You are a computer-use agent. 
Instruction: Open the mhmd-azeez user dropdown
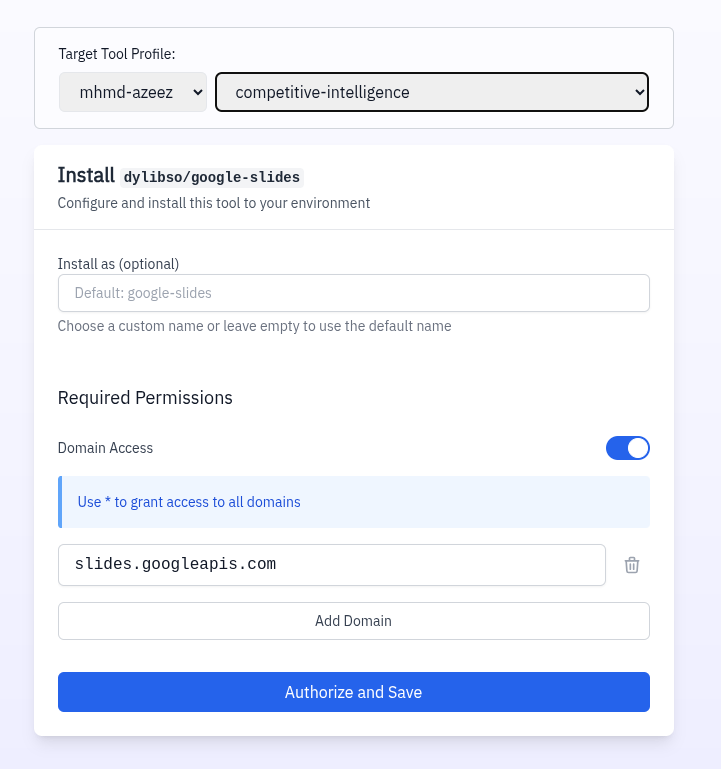coord(133,92)
